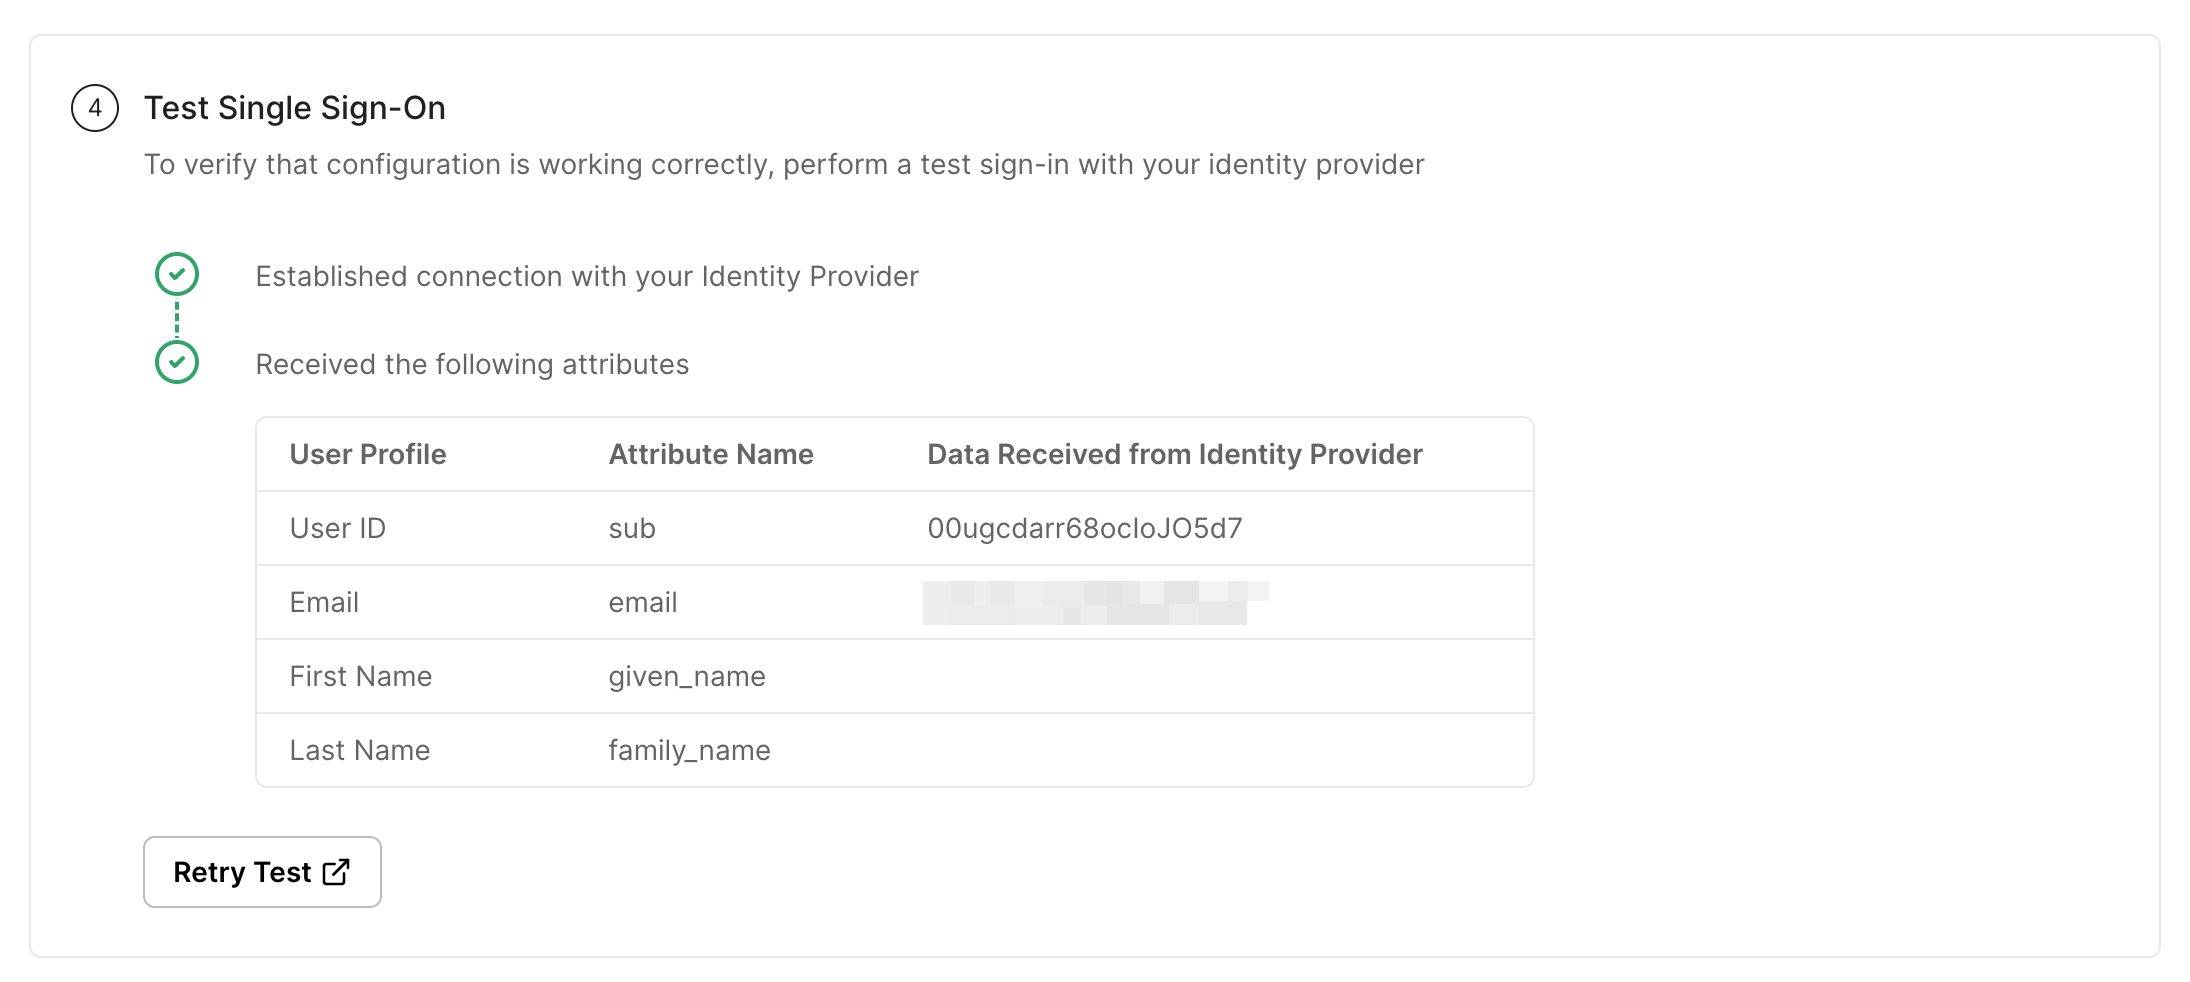Select the family_name attribute cell
Image resolution: width=2190 pixels, height=982 pixels.
point(690,749)
